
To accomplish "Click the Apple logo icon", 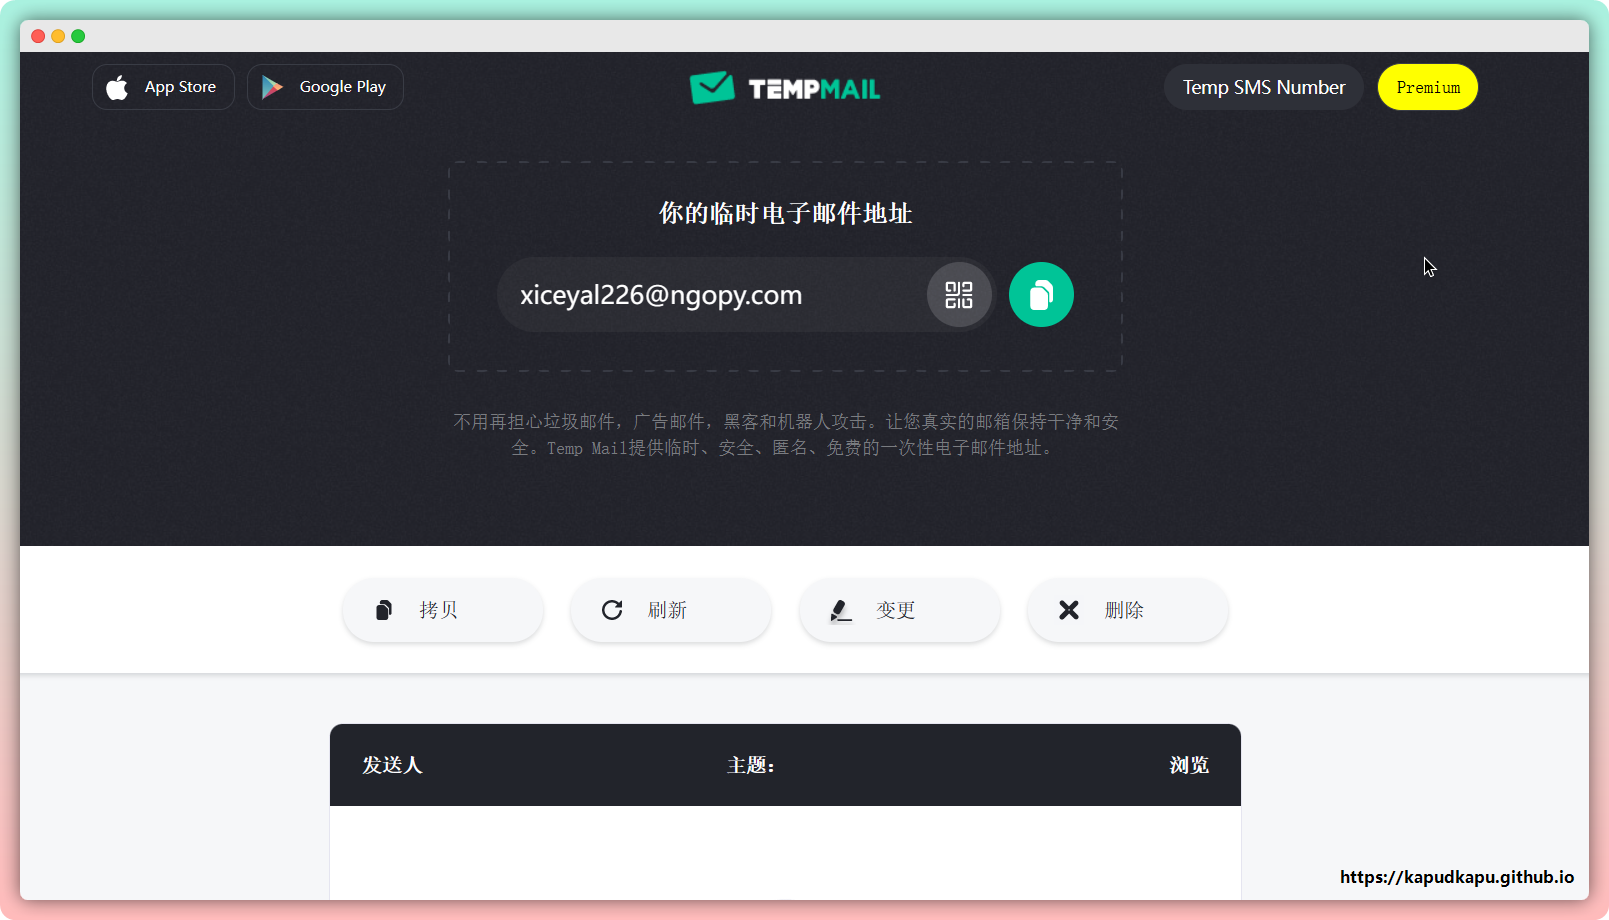I will point(118,88).
